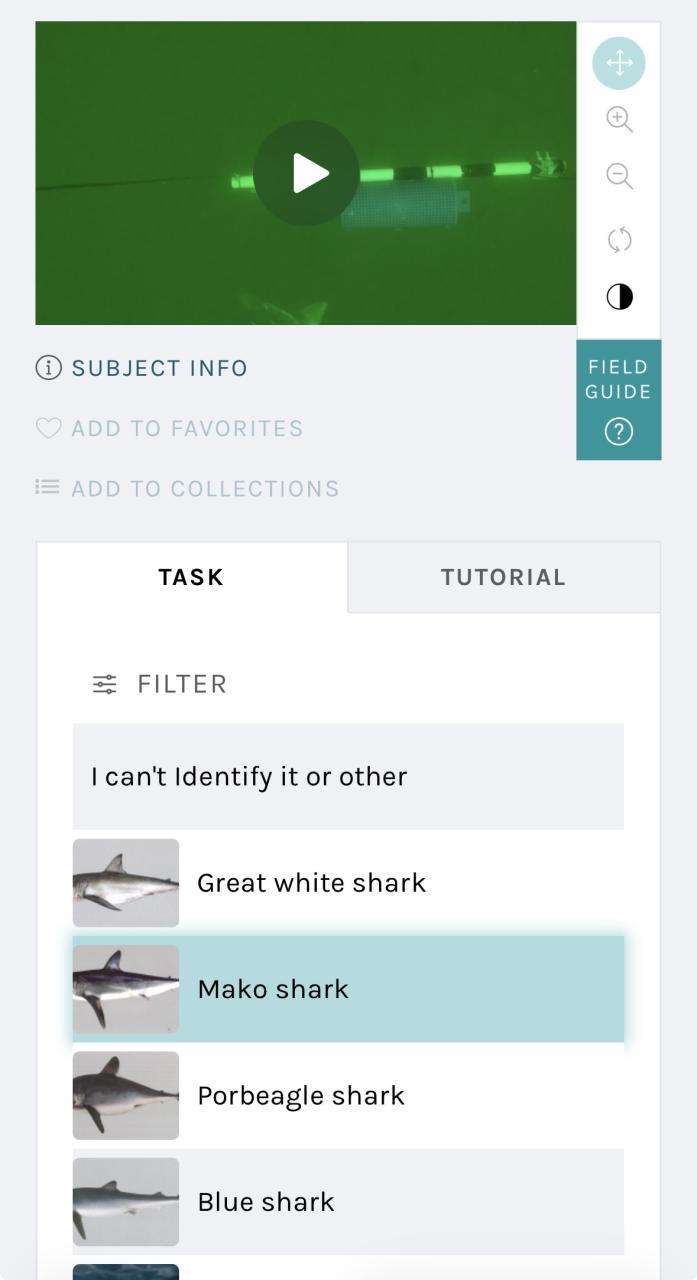Click the Porbeagle shark thumbnail image
Image resolution: width=697 pixels, height=1280 pixels.
click(126, 1095)
